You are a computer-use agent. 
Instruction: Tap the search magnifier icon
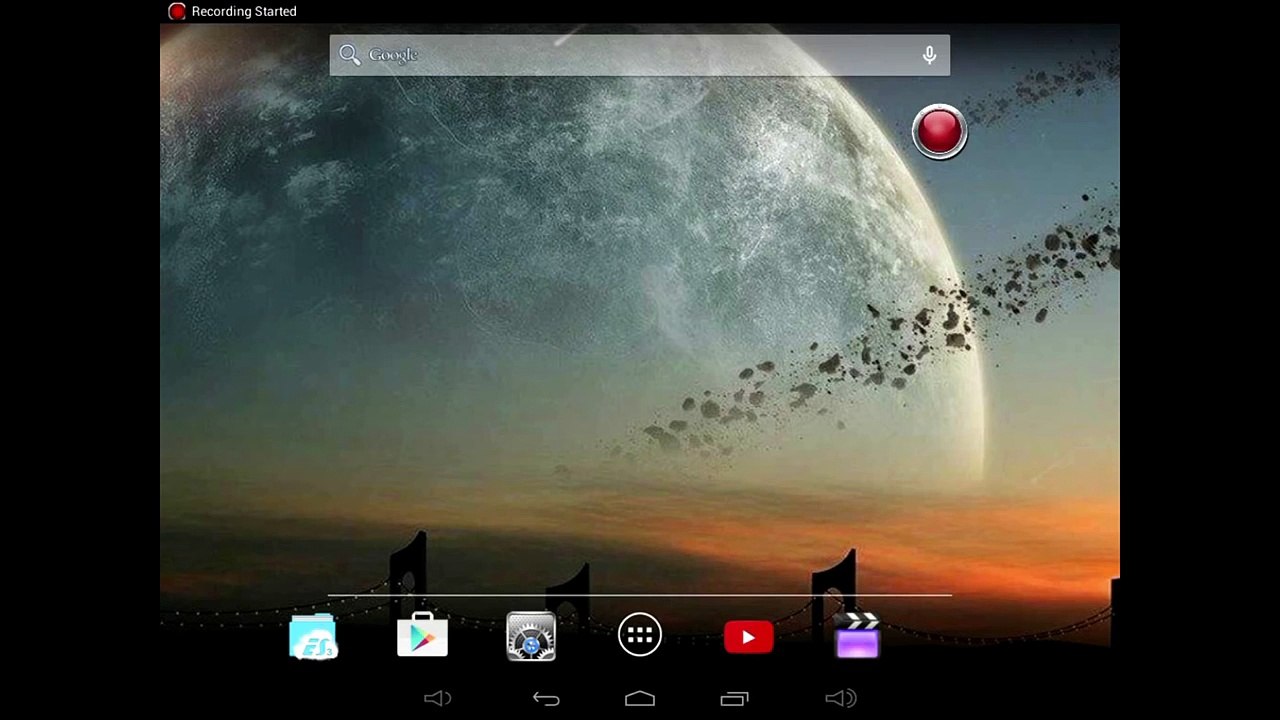pos(349,55)
